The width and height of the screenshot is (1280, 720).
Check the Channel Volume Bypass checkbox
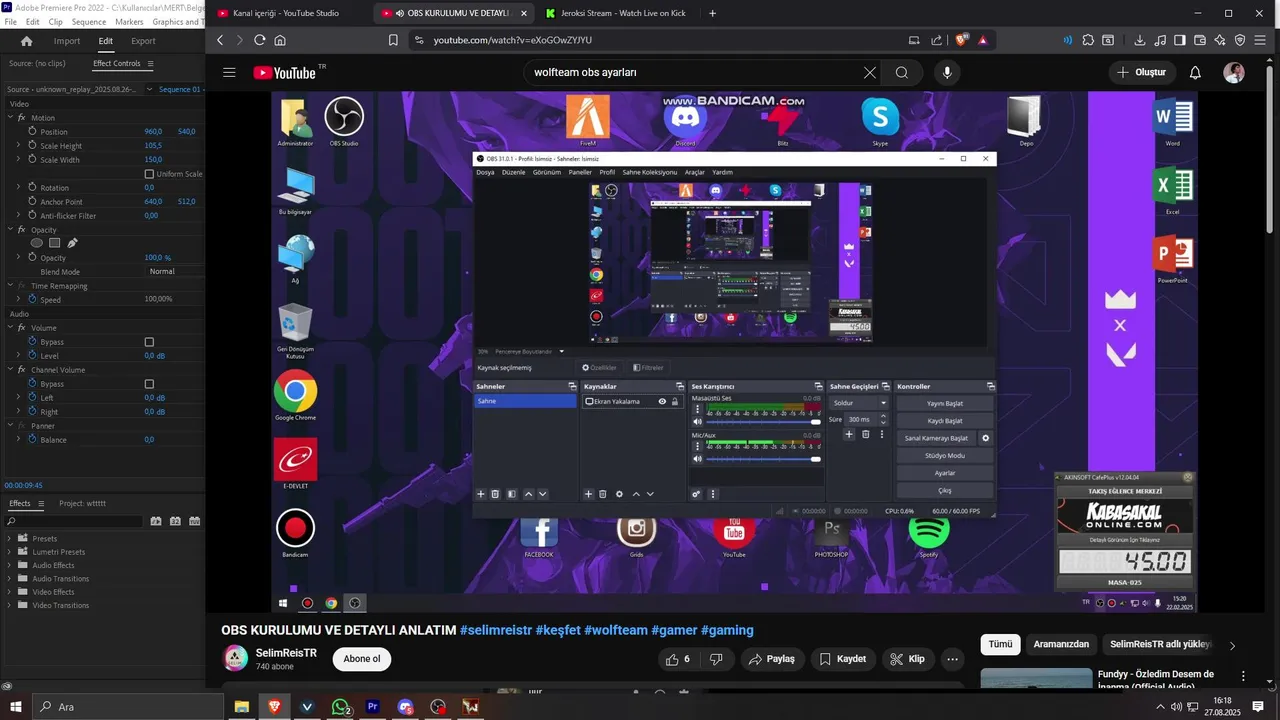pyautogui.click(x=149, y=384)
